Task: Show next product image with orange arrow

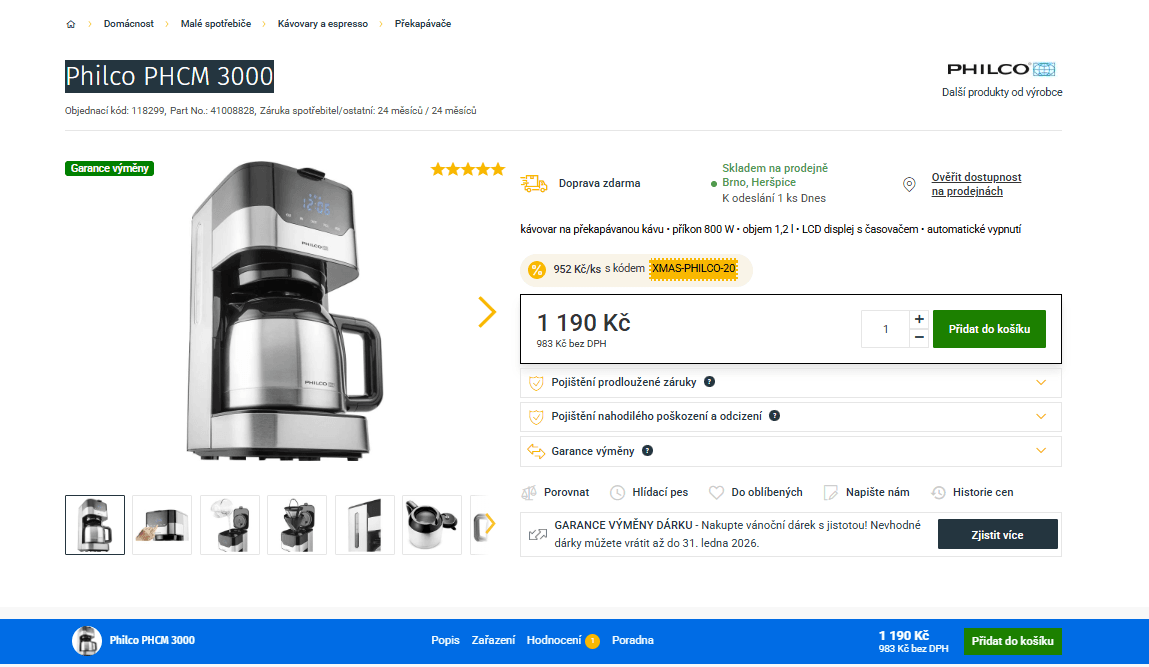Action: point(487,312)
